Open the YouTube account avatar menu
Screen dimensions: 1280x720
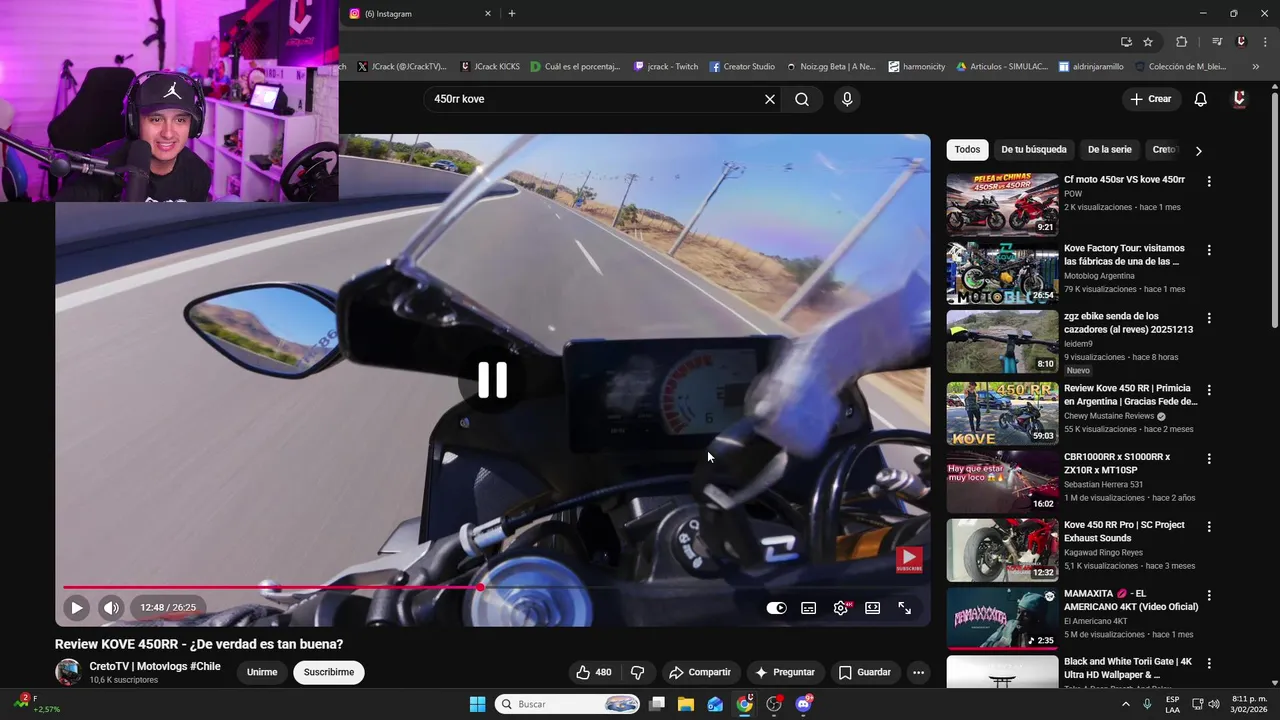1239,99
